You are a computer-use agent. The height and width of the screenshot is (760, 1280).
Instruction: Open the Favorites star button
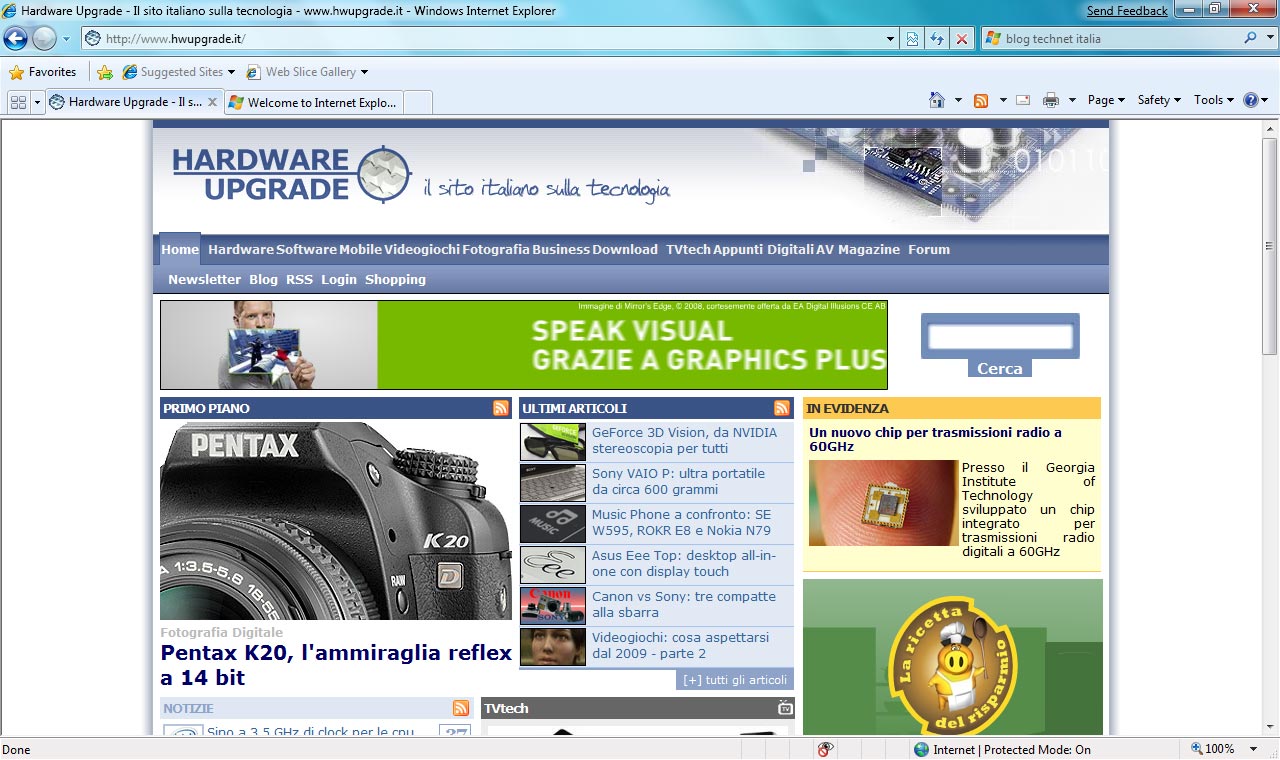[x=43, y=72]
